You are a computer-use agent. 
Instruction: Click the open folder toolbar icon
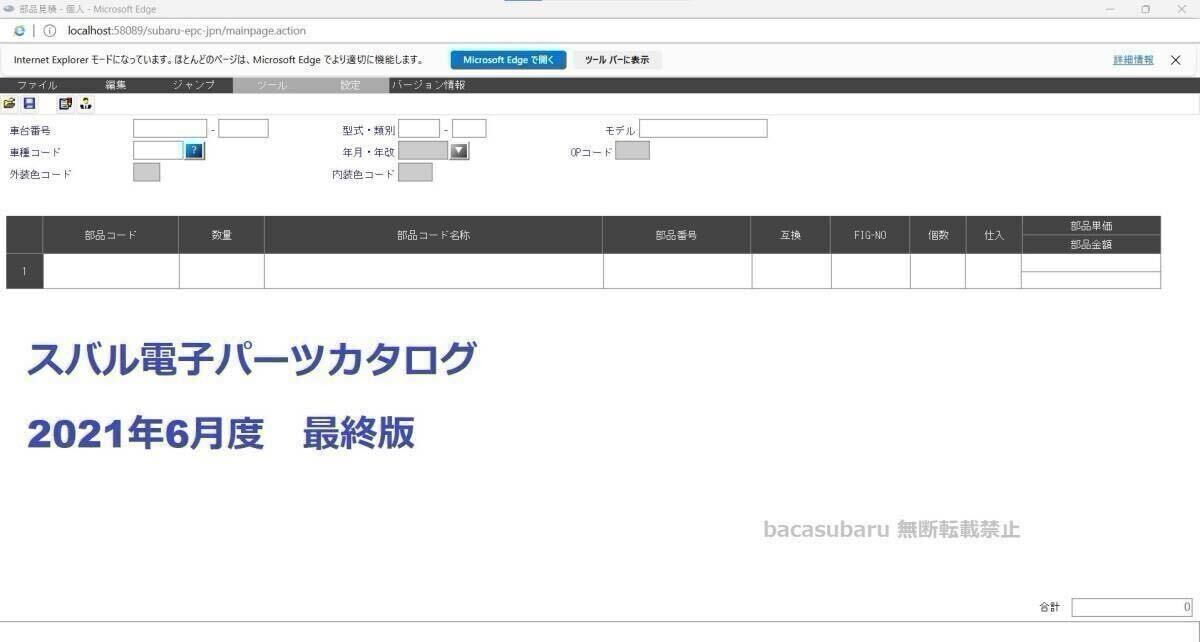point(10,103)
